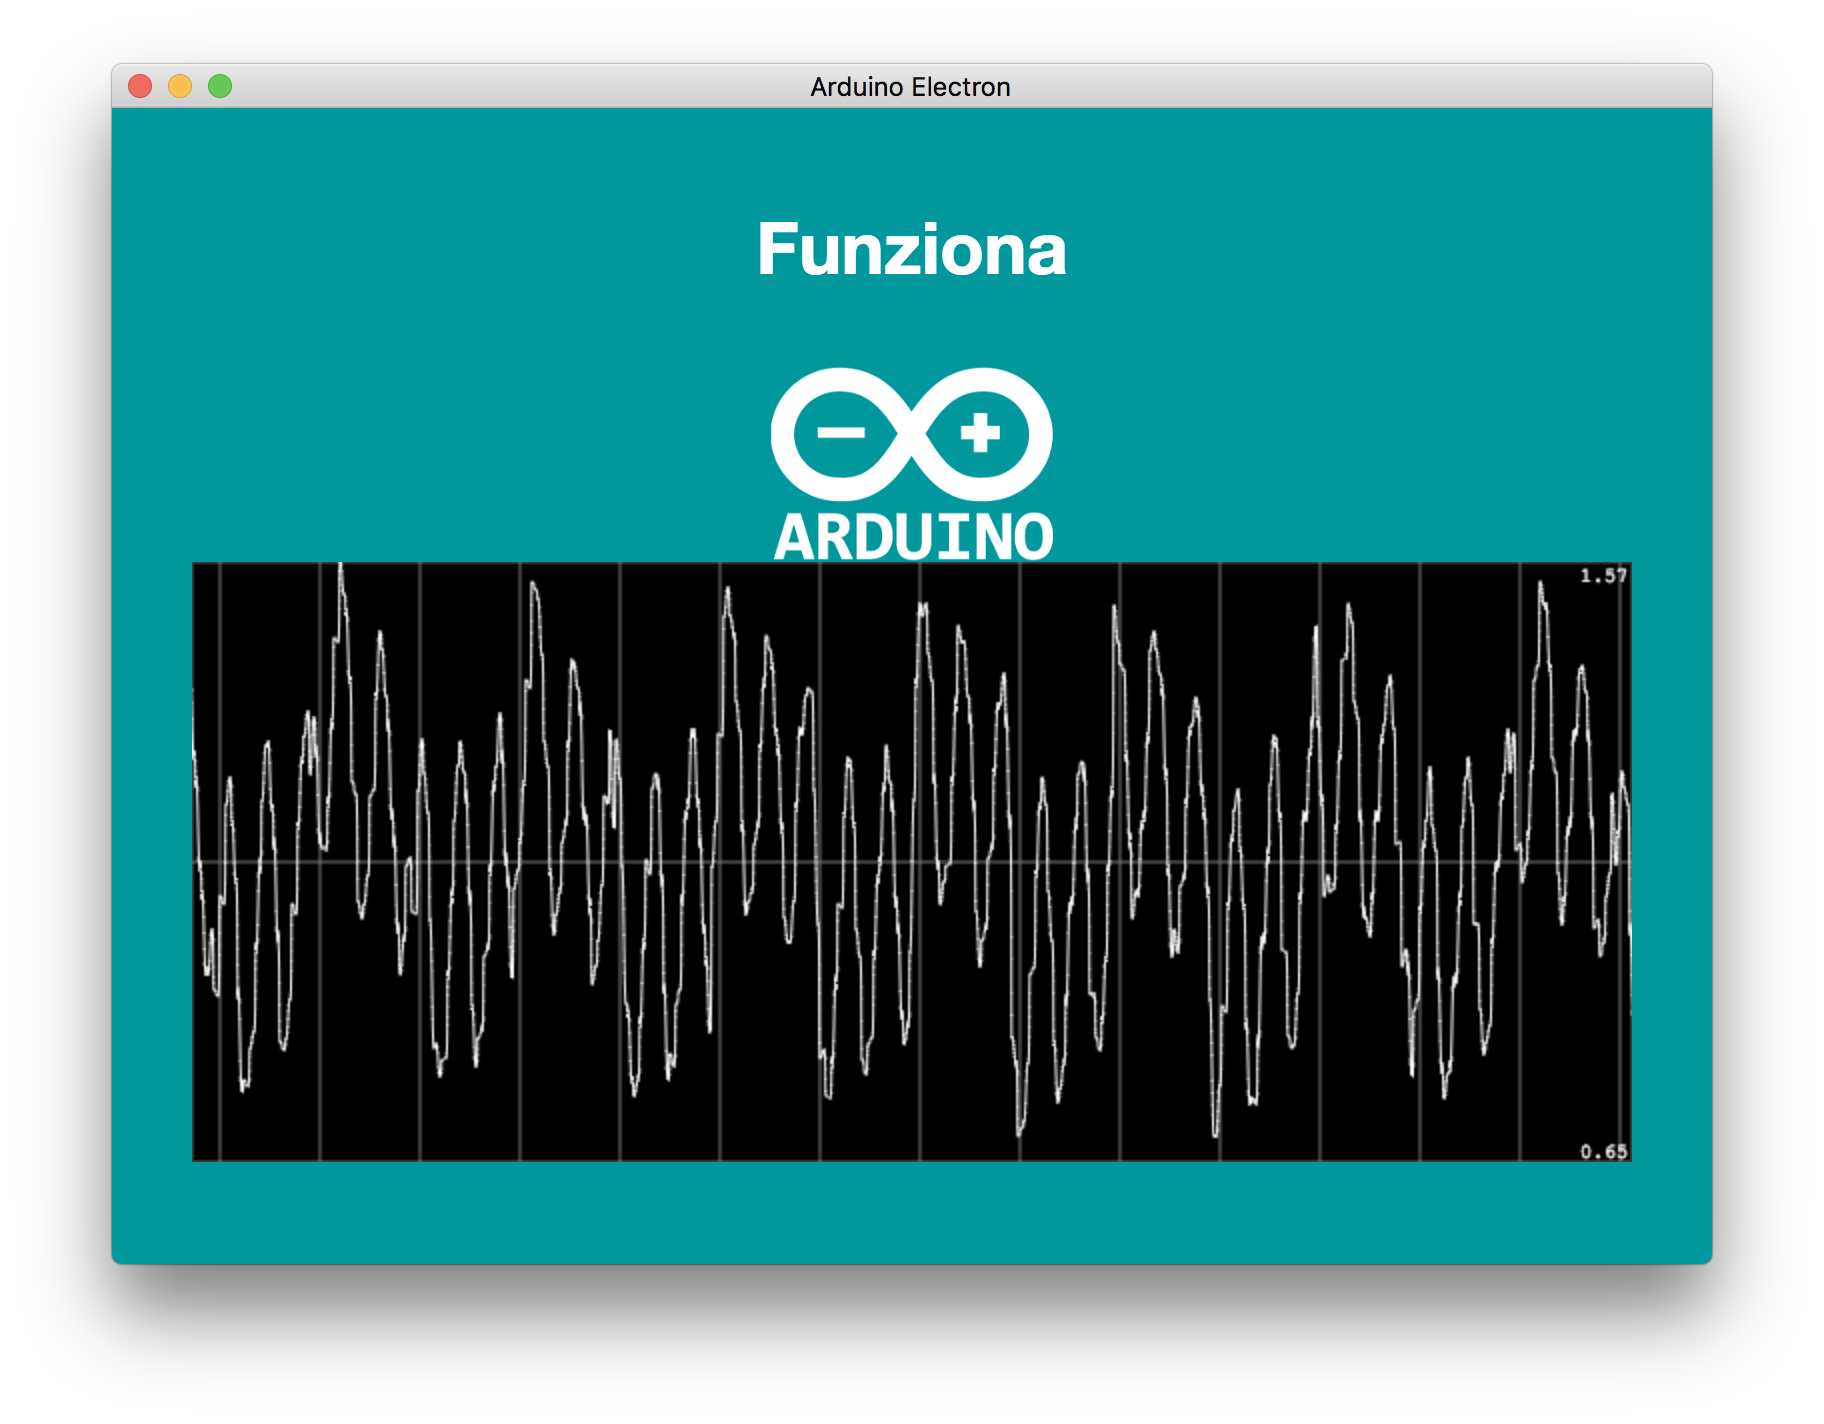Click the 0.65 minimum value label

(x=1603, y=1151)
